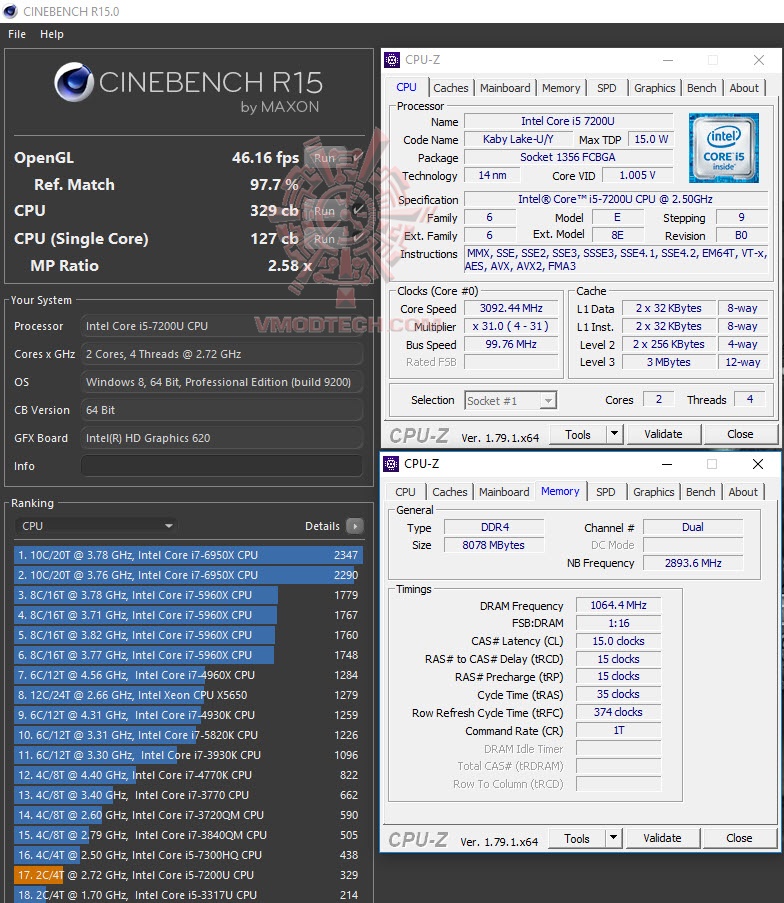
Task: Select ranking row 9 i7-4930K CPU
Action: click(188, 715)
